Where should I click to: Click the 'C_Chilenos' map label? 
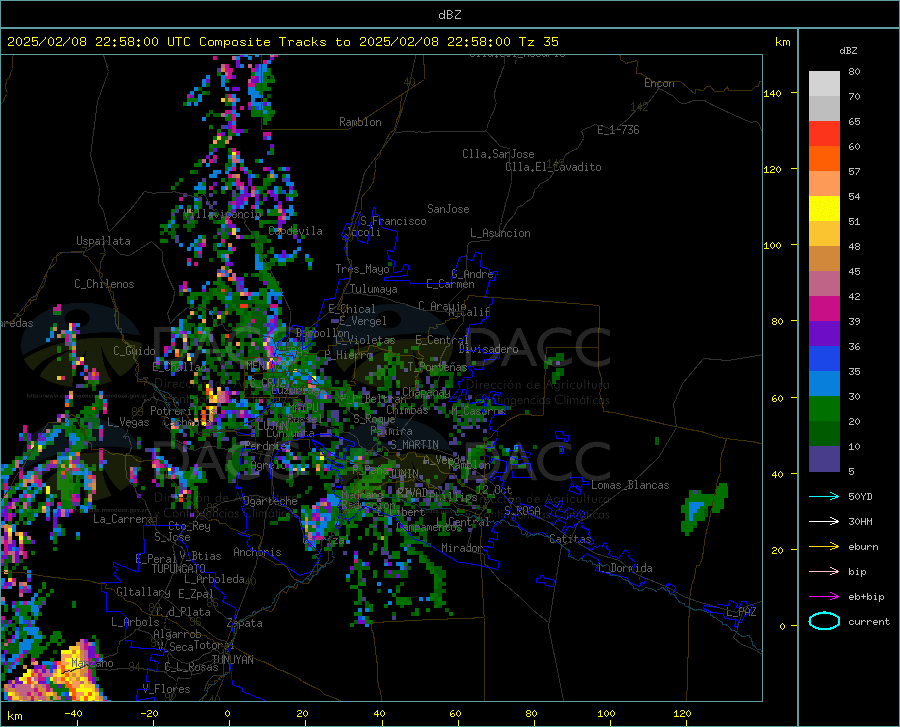104,284
